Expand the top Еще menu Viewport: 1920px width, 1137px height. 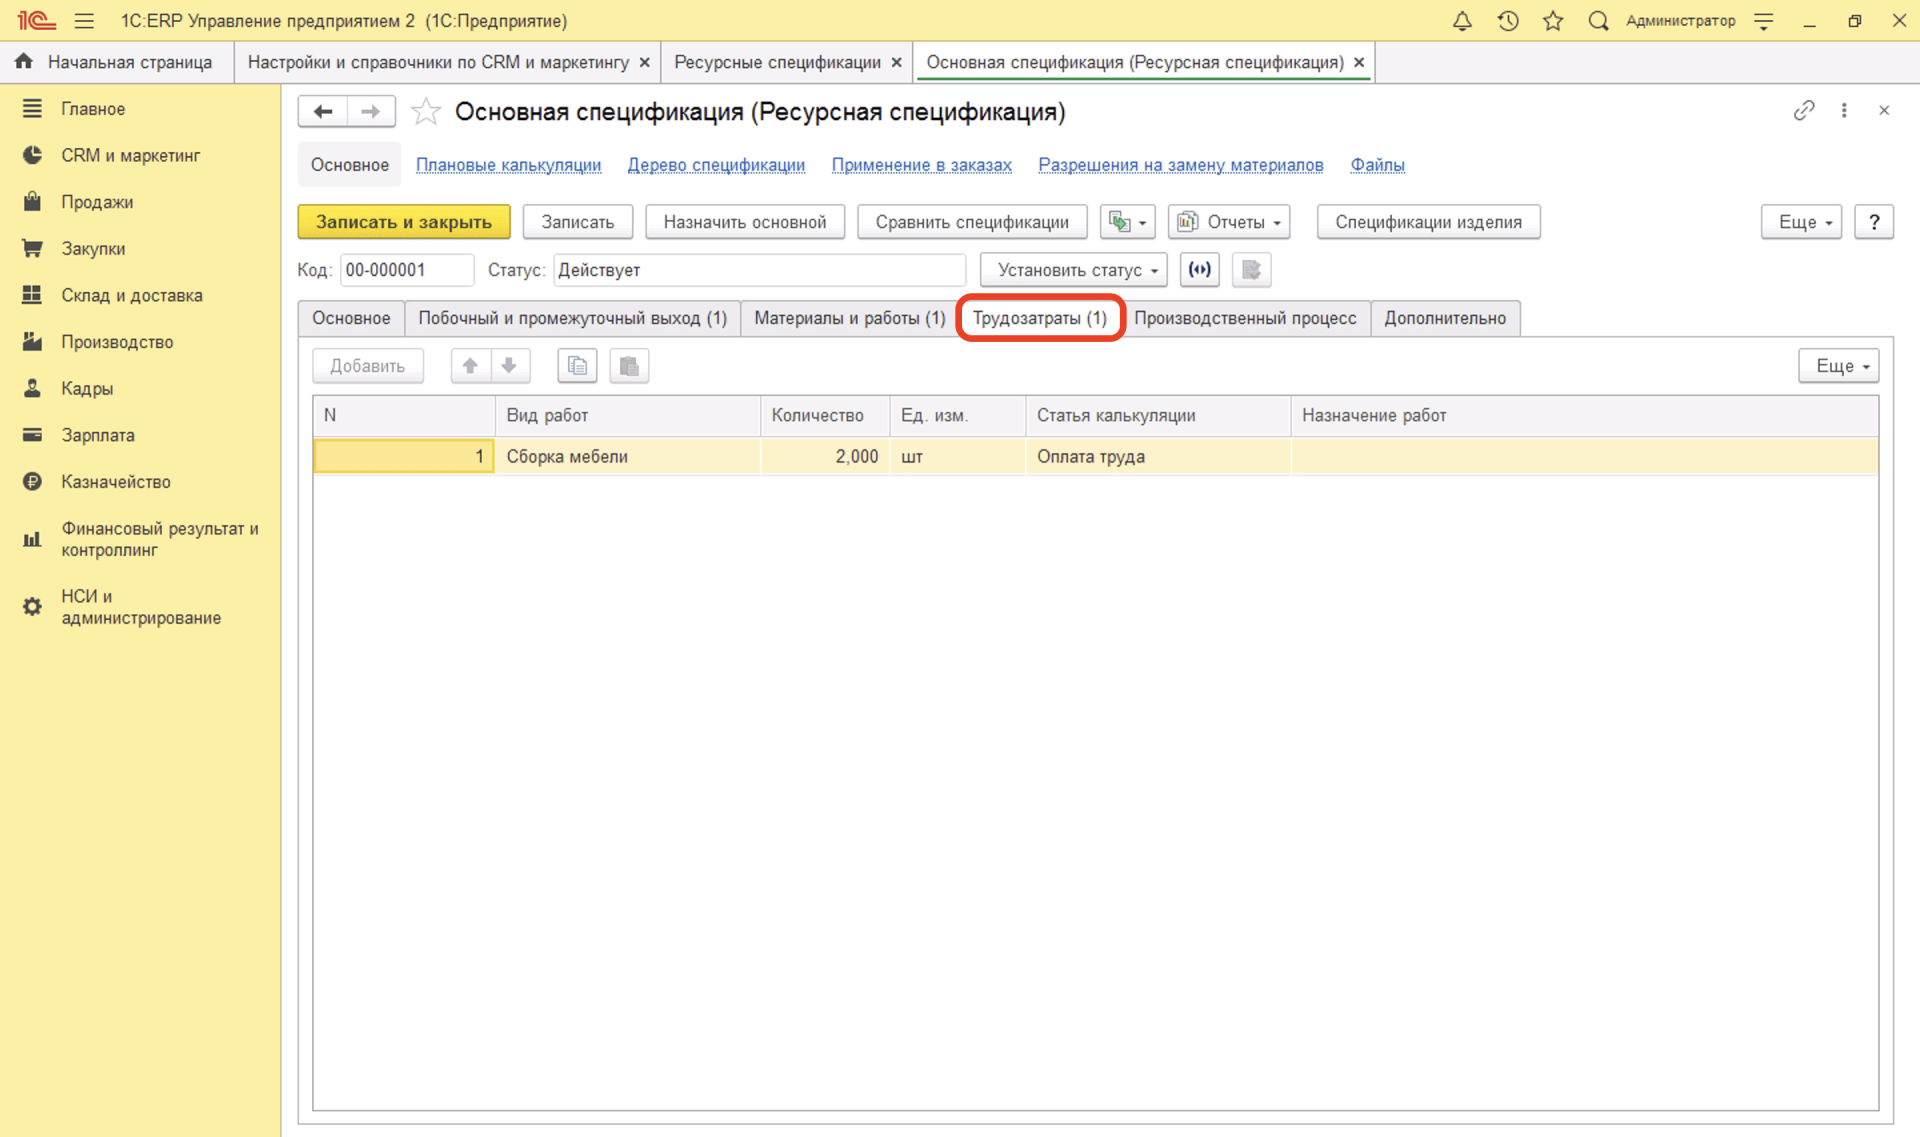pyautogui.click(x=1801, y=222)
